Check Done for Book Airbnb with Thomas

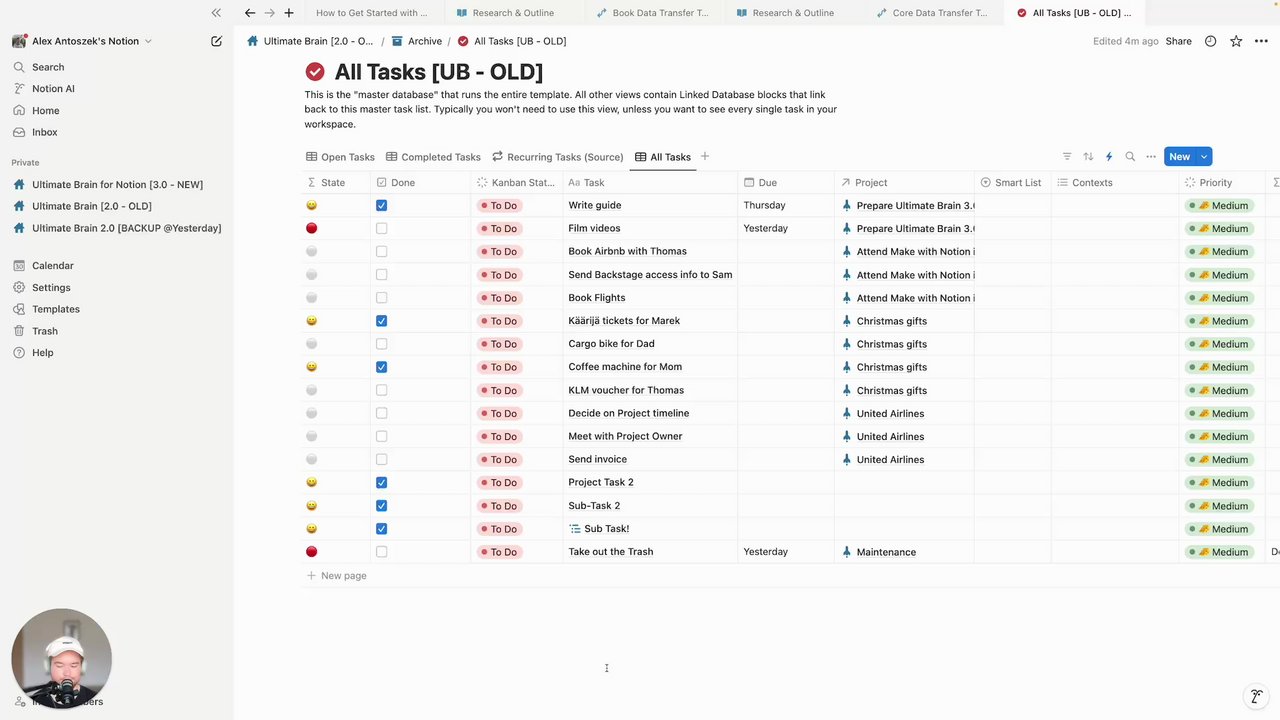[x=381, y=252]
